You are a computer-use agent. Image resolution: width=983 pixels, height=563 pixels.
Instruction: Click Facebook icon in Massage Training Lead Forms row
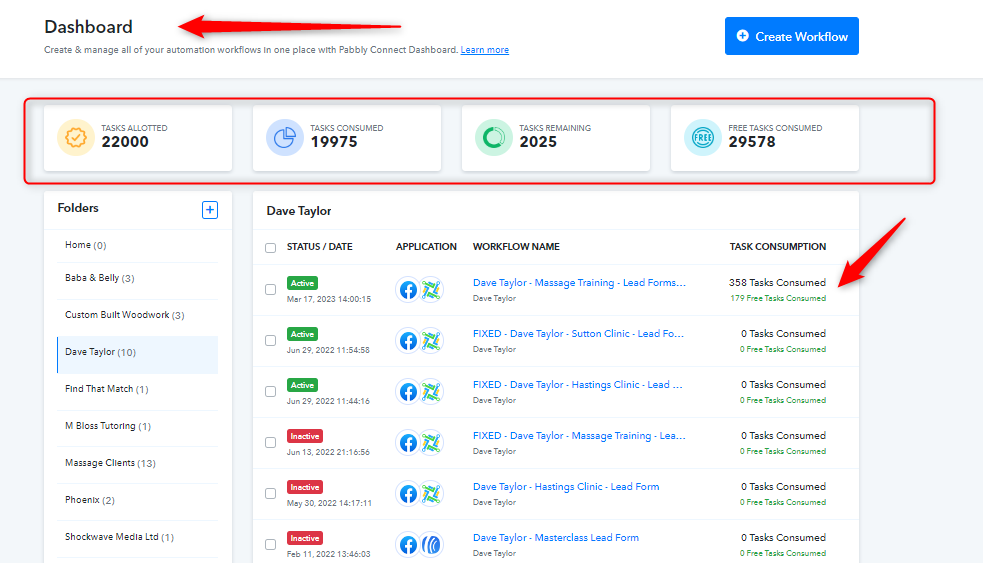pyautogui.click(x=408, y=290)
